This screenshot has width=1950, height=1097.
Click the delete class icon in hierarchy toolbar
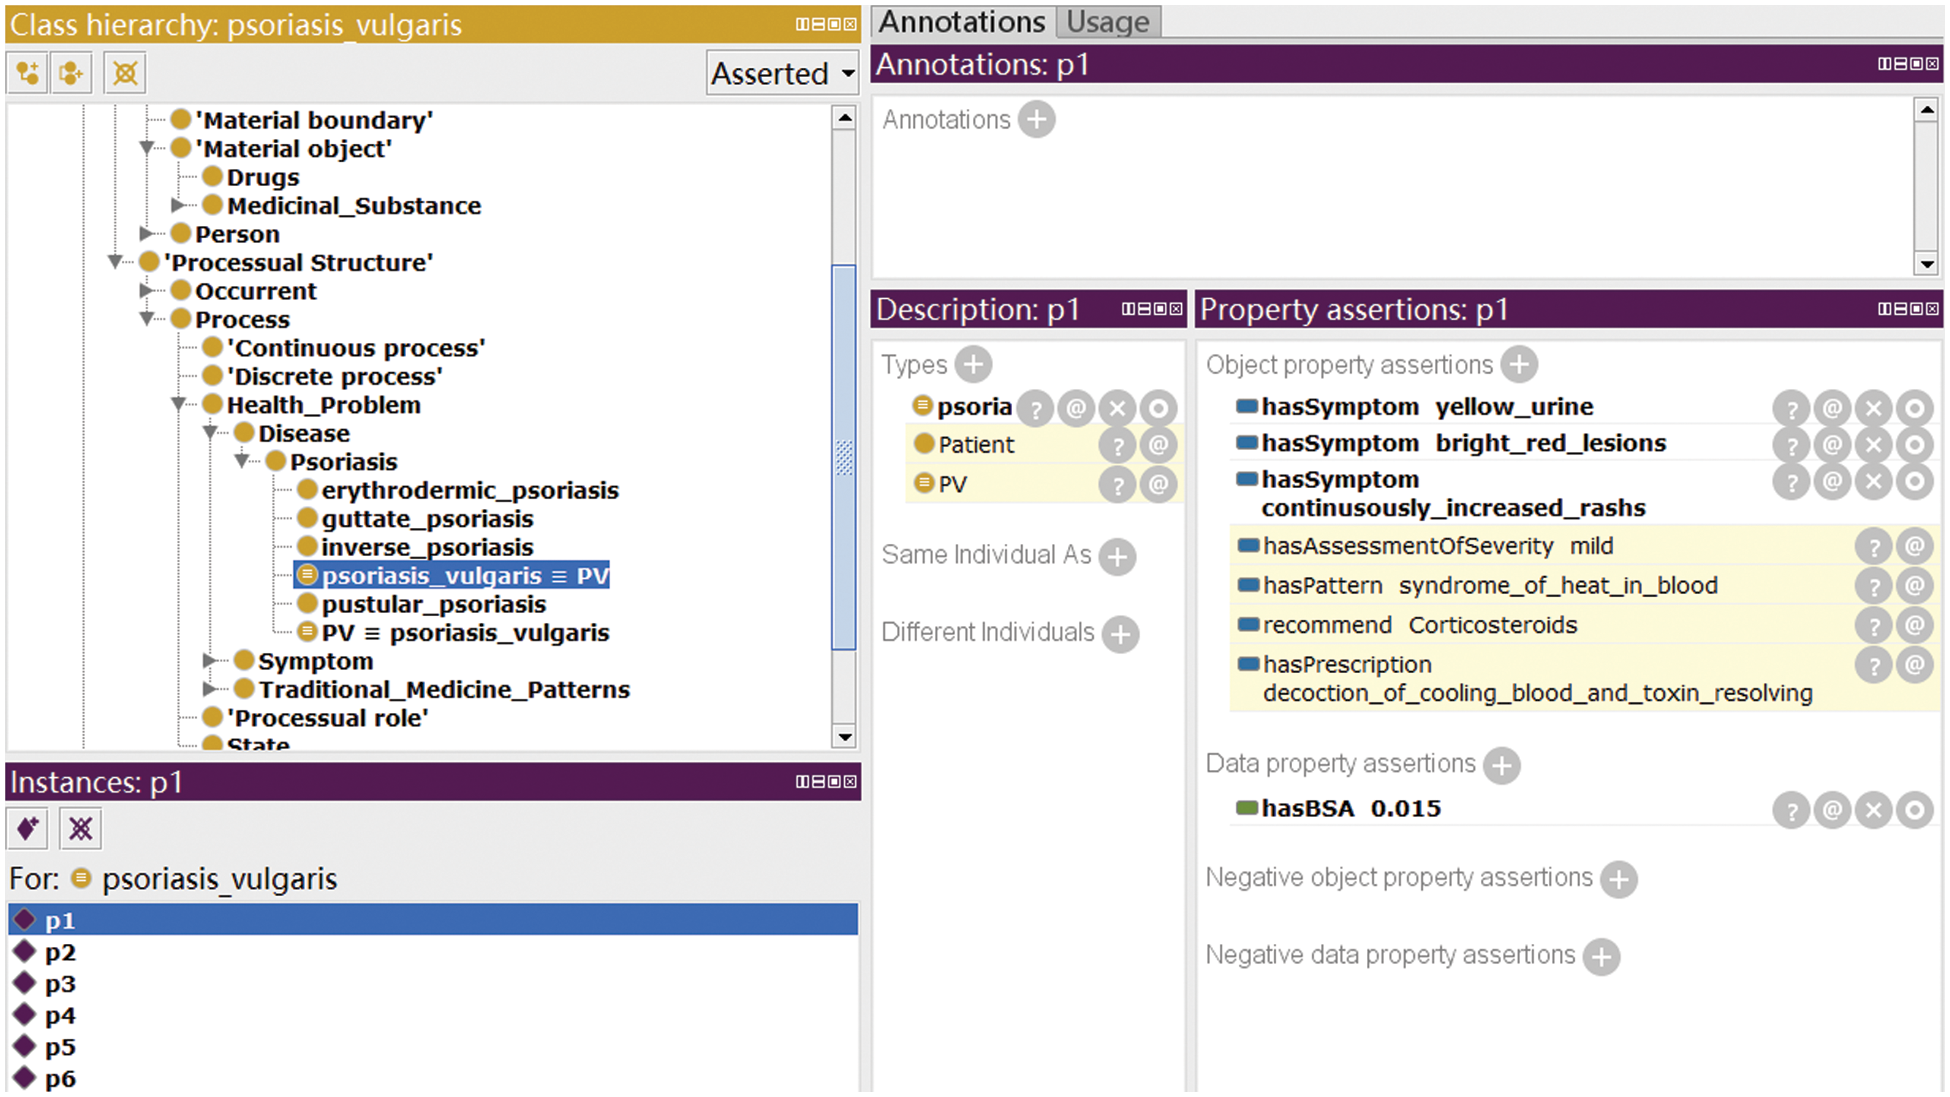click(124, 73)
